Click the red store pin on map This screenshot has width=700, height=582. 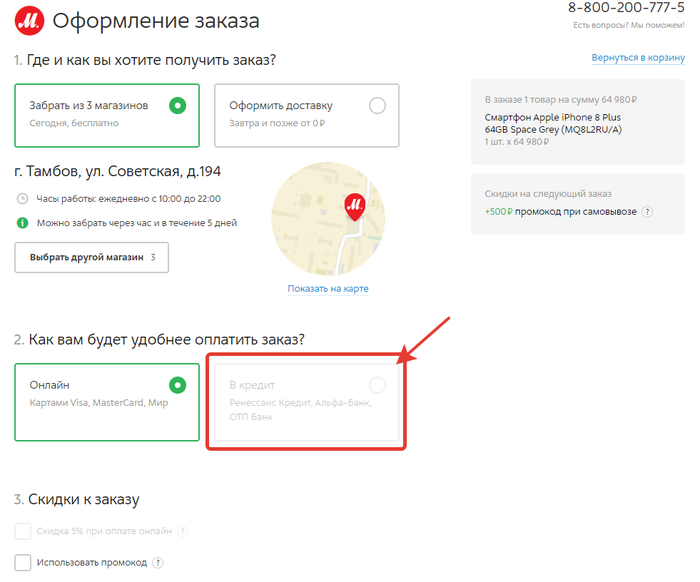[354, 206]
